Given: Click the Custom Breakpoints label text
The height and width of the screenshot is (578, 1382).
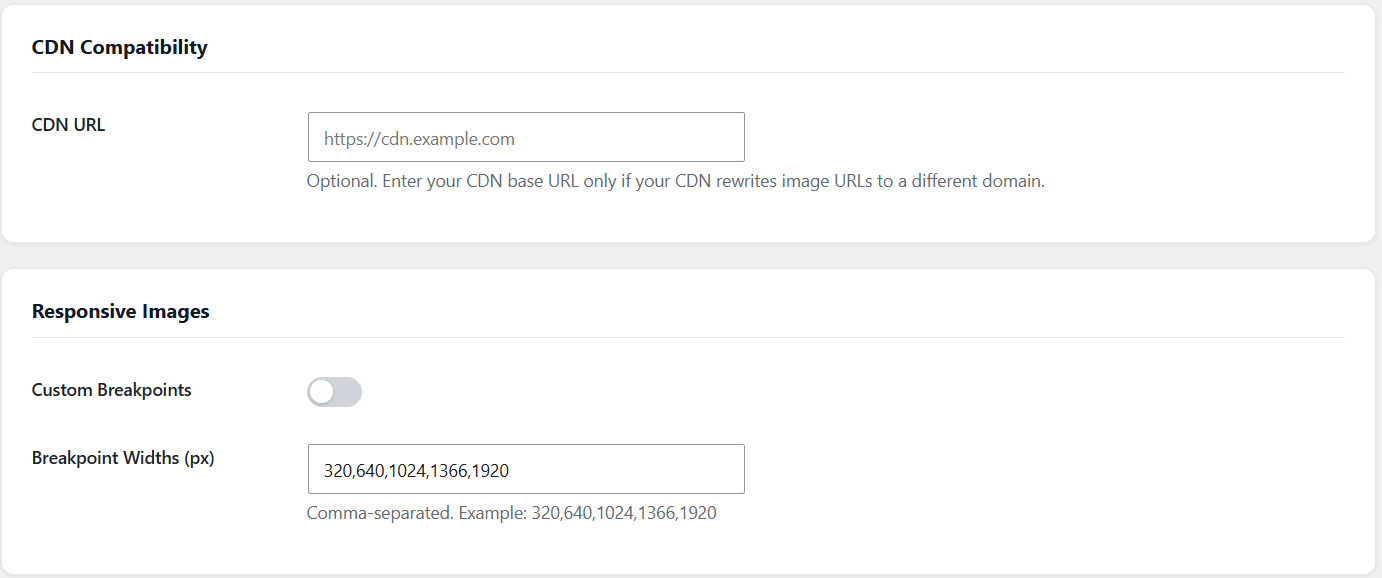Looking at the screenshot, I should point(112,390).
